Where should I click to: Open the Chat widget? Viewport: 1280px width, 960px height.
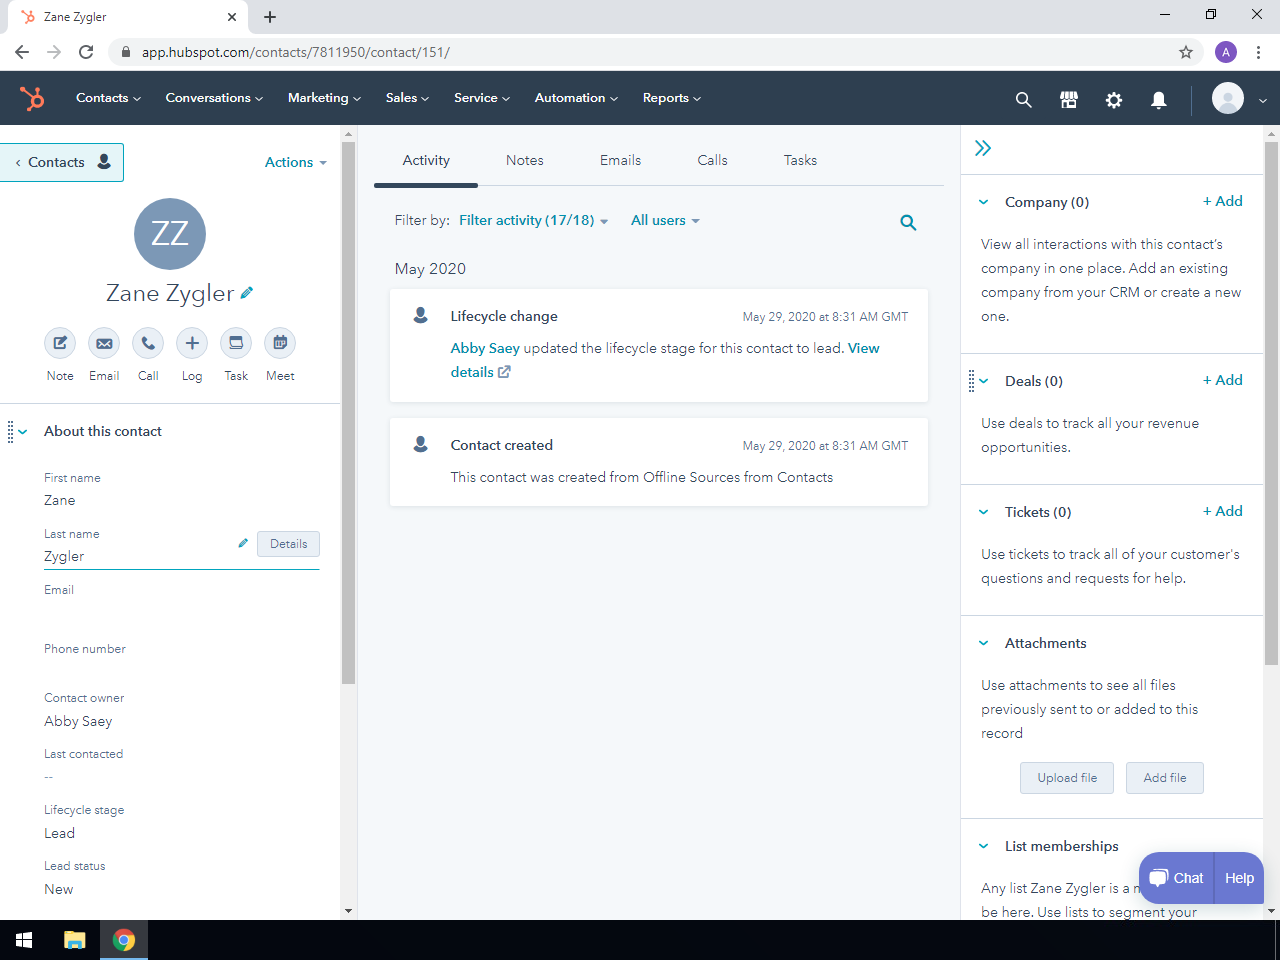(x=1176, y=878)
